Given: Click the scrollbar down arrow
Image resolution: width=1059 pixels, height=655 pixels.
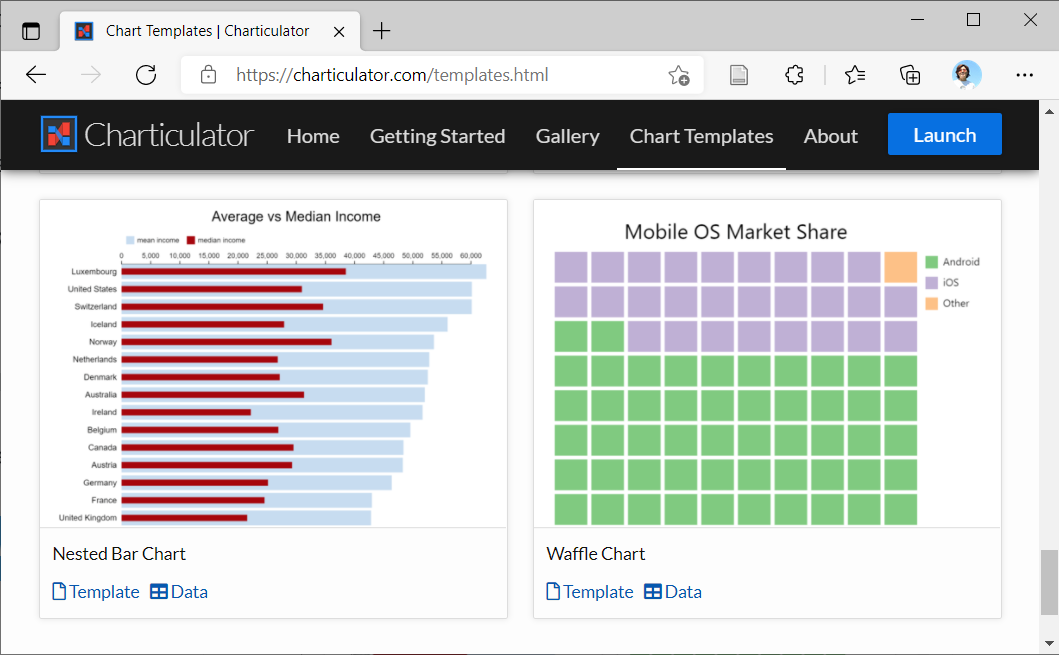Looking at the screenshot, I should 1049,644.
